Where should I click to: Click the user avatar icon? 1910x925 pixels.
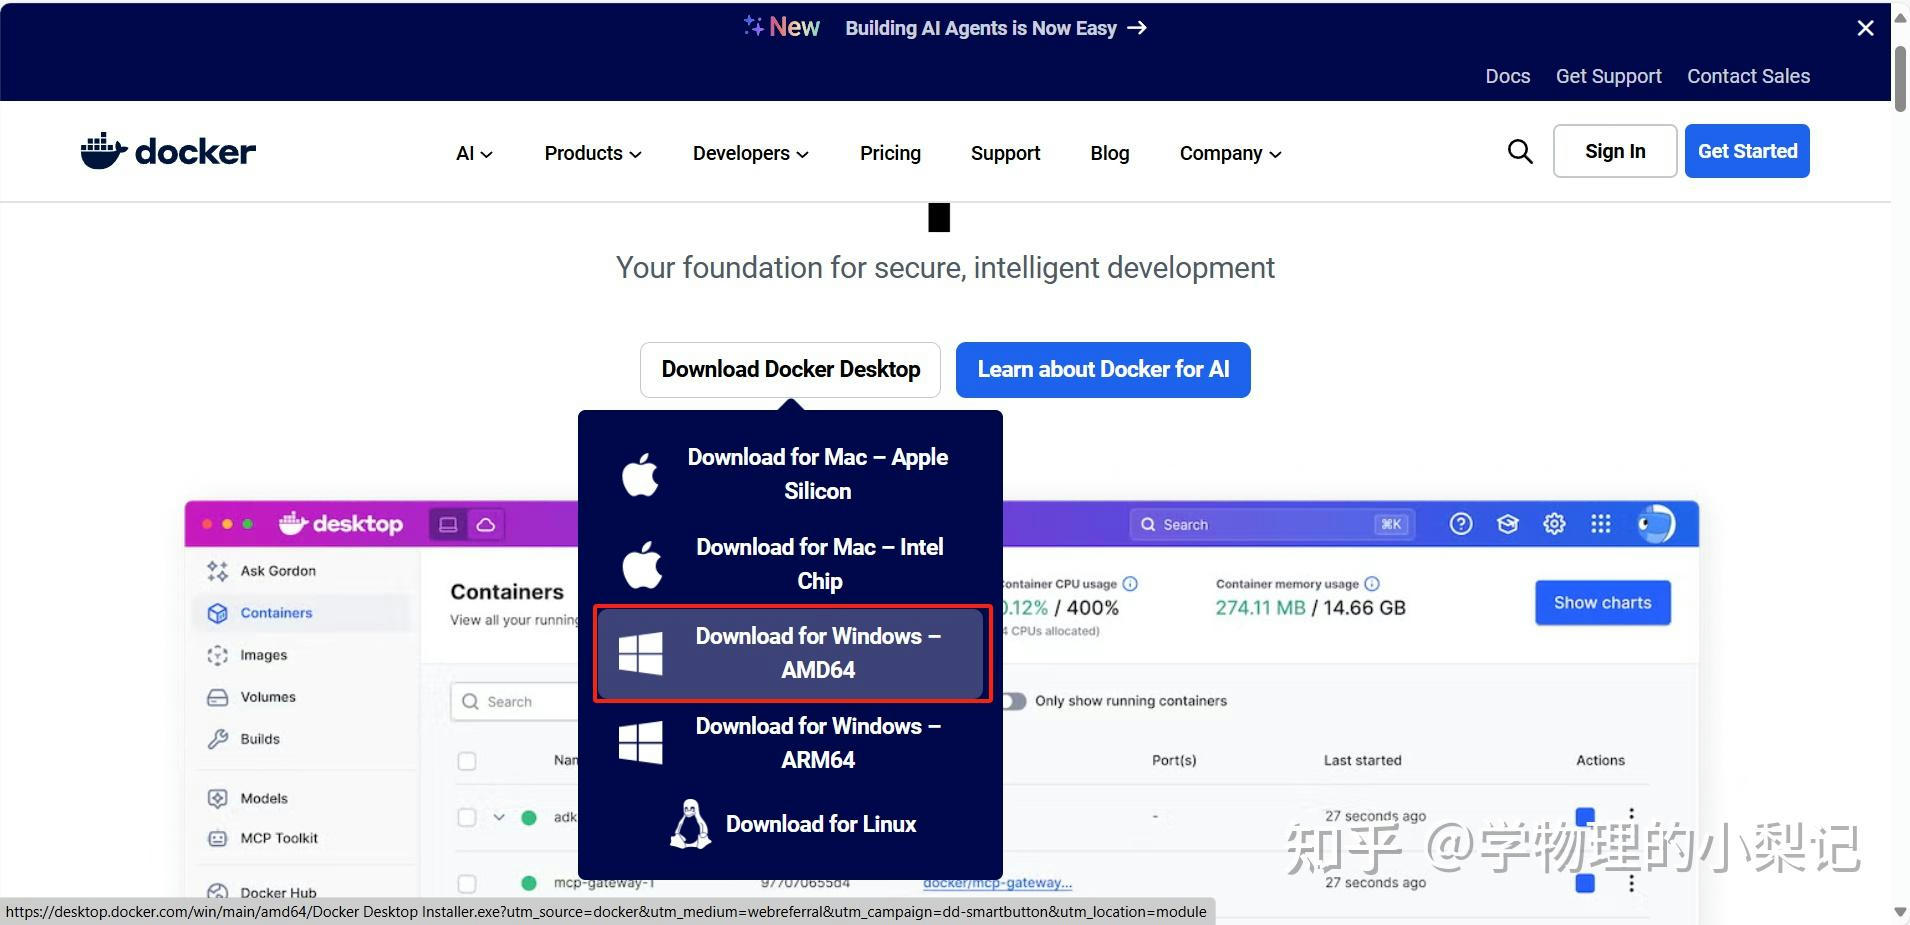pos(1655,524)
